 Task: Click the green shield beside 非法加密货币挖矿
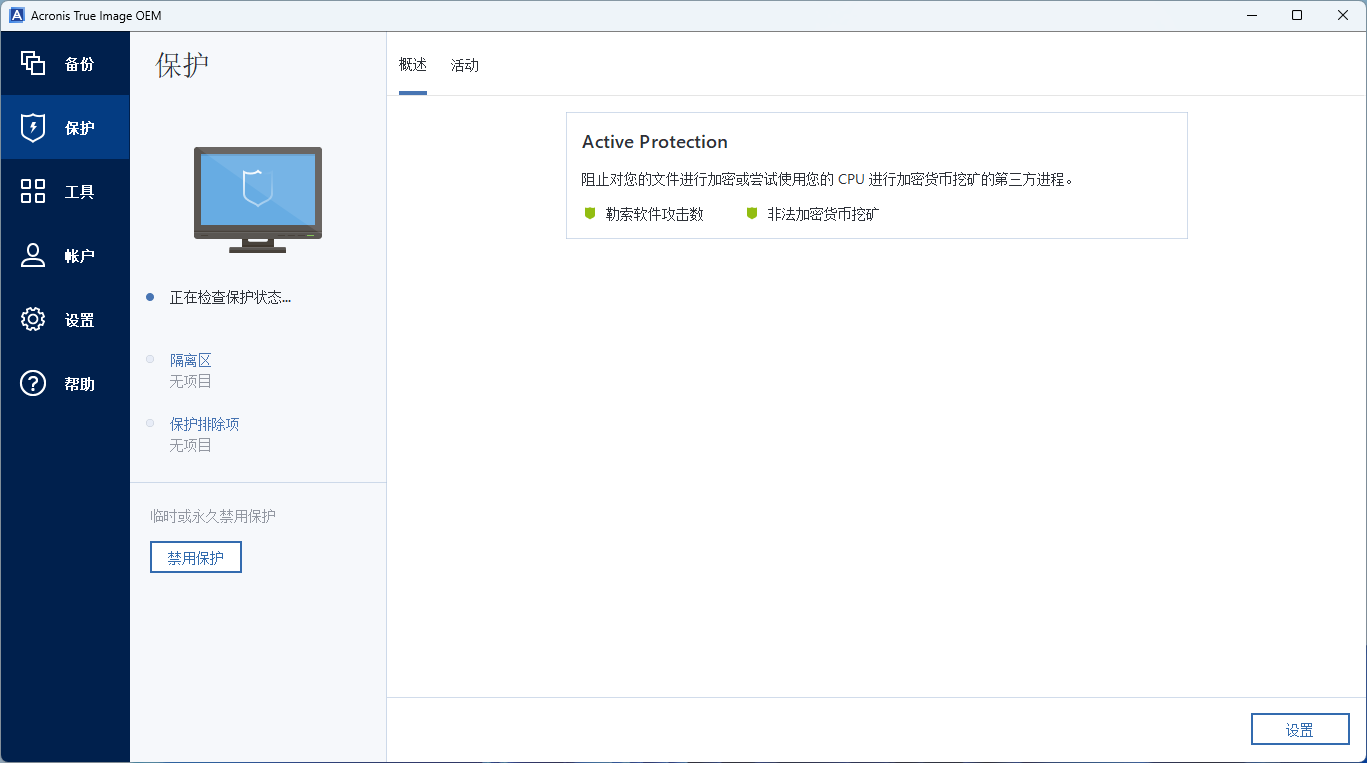coord(752,213)
